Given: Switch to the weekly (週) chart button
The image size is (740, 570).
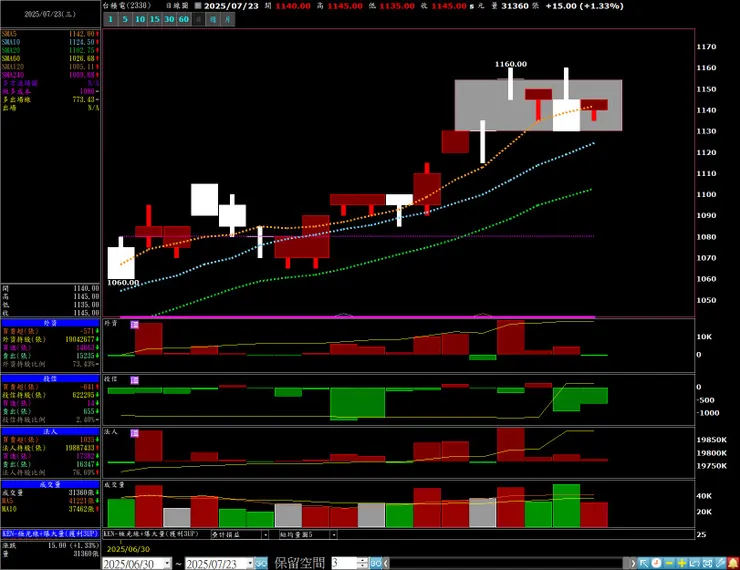Looking at the screenshot, I should [213, 19].
